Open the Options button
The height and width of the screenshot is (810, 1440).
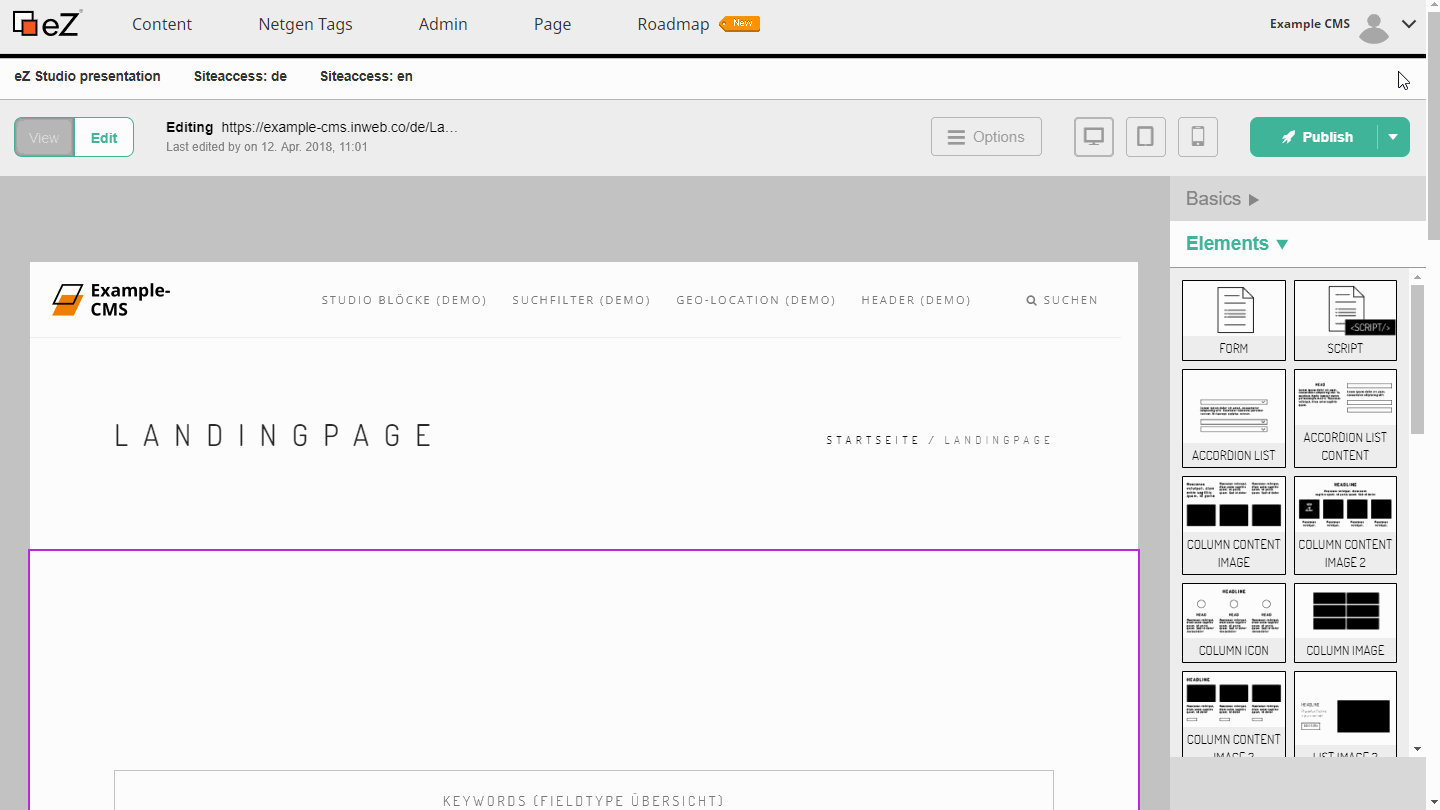(986, 137)
